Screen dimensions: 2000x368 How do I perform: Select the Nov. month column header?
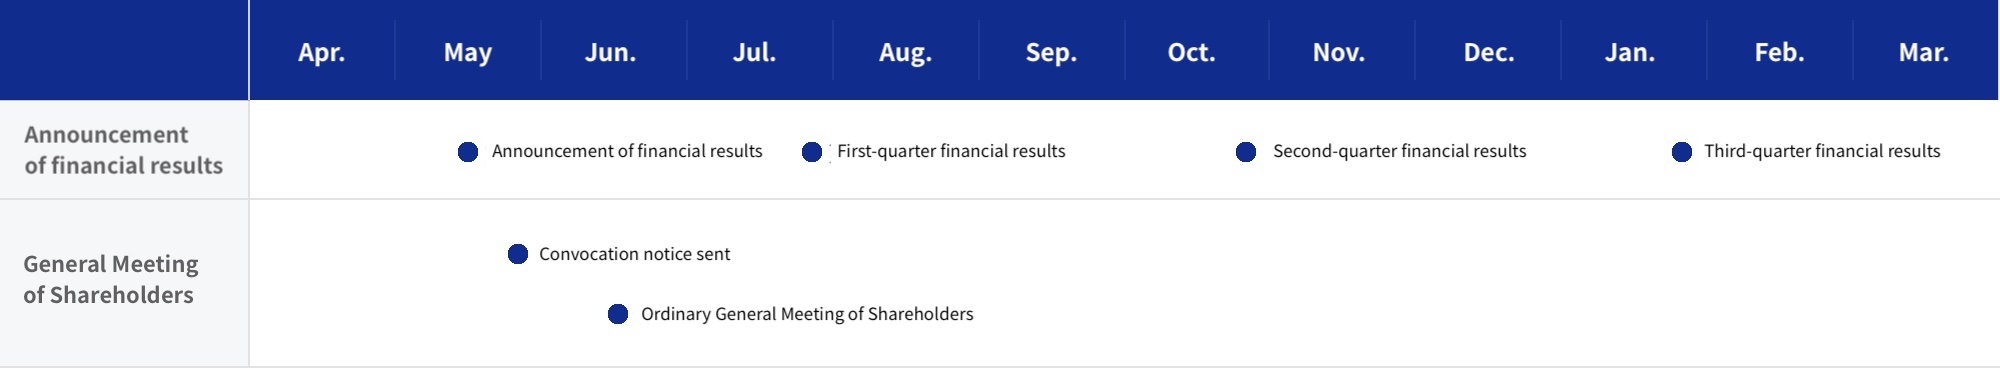tap(1339, 52)
